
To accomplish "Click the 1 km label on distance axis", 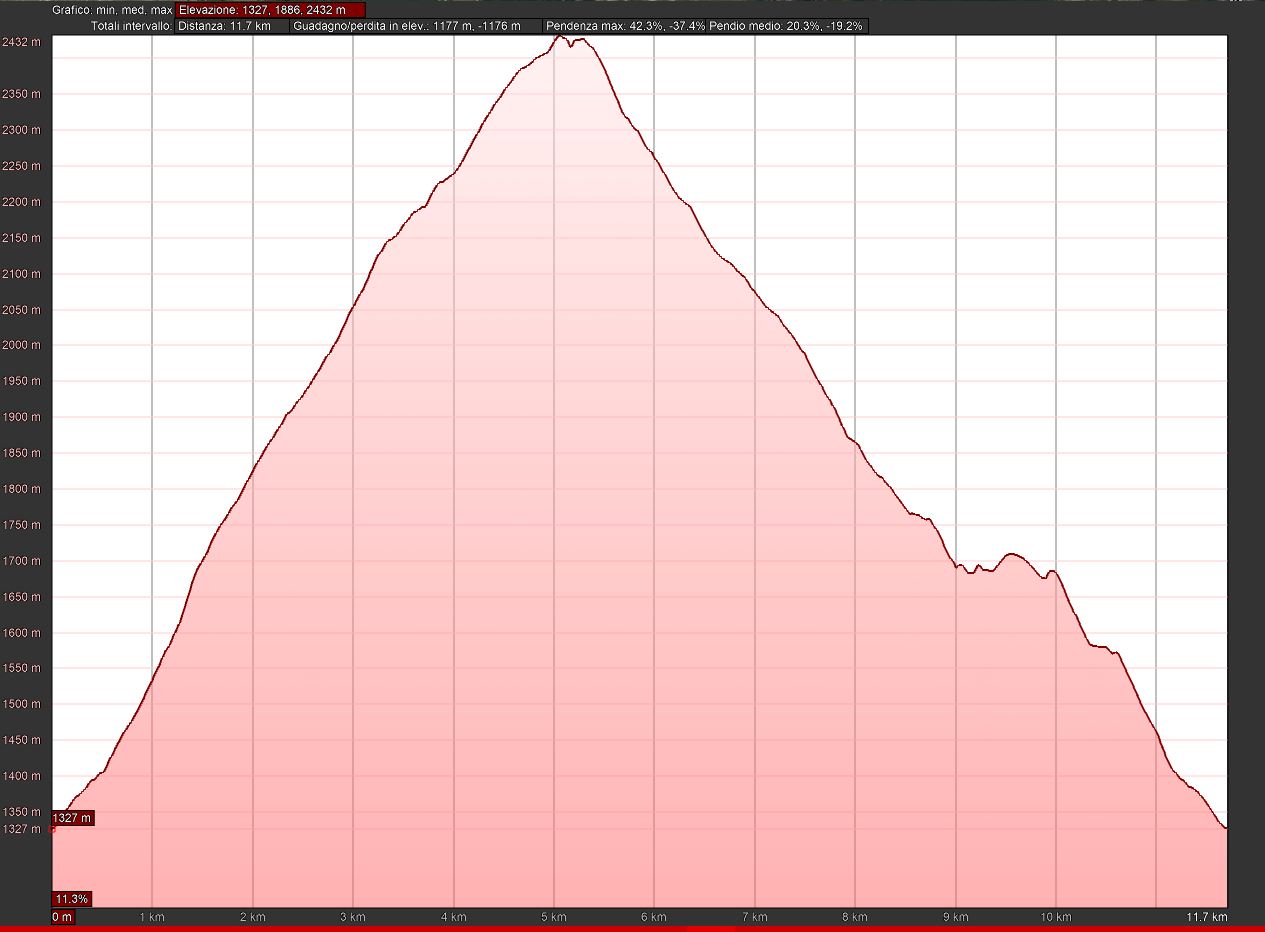I will (x=151, y=917).
